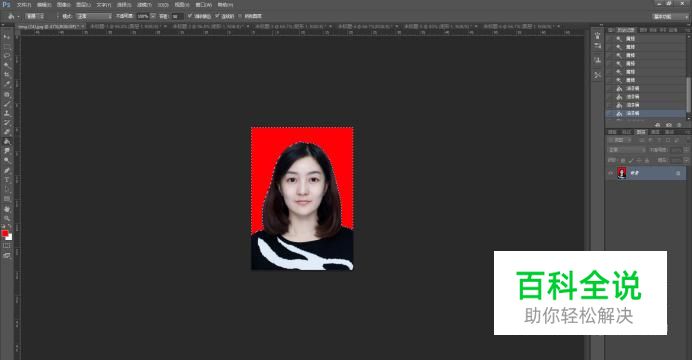692x360 pixels.
Task: Select the Spot Healing Brush tool
Action: pyautogui.click(x=7, y=94)
